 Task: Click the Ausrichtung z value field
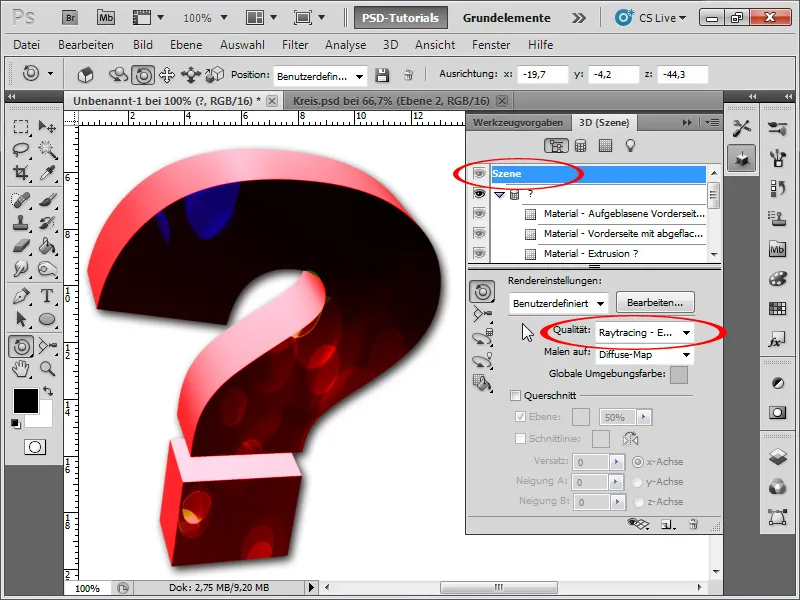point(683,74)
